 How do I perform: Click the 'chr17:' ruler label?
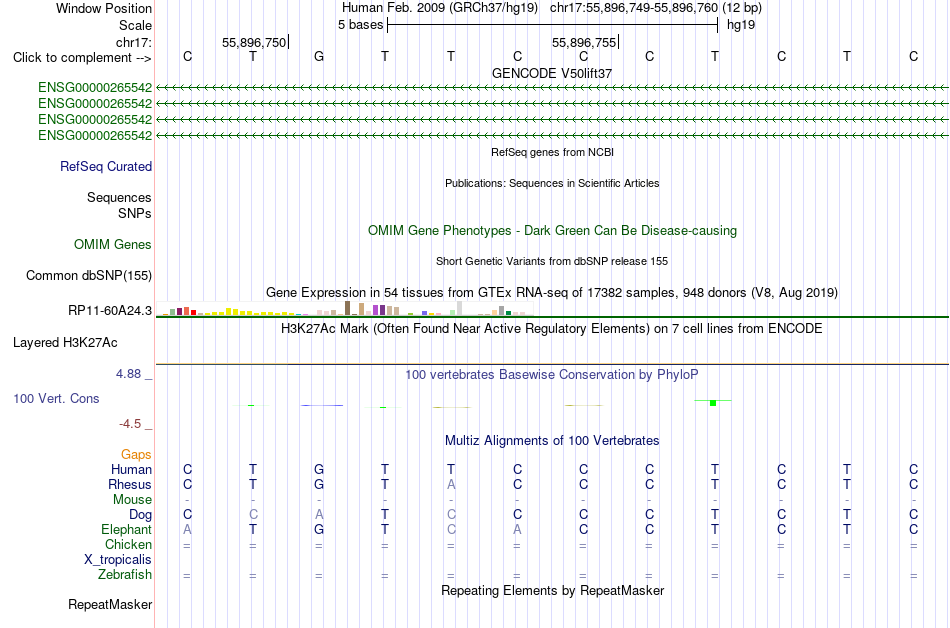click(x=134, y=42)
